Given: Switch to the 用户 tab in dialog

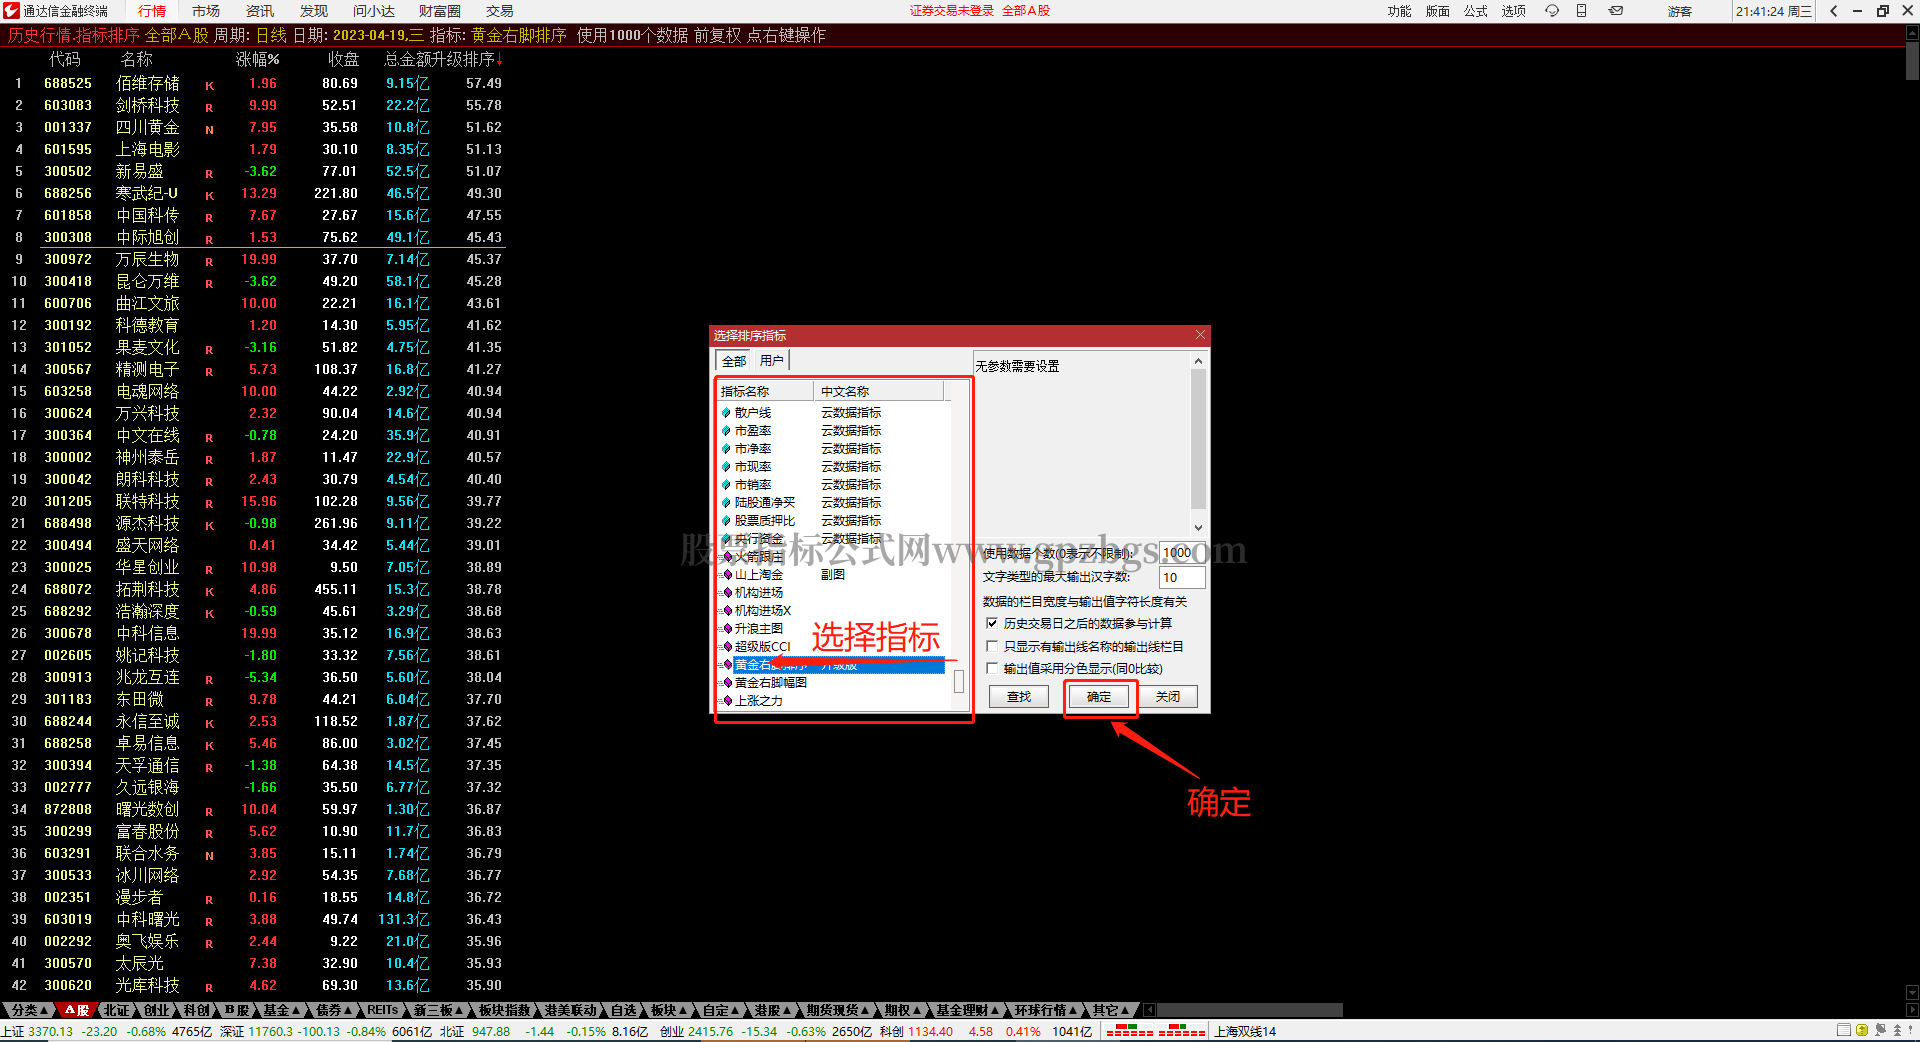Looking at the screenshot, I should click(x=771, y=361).
